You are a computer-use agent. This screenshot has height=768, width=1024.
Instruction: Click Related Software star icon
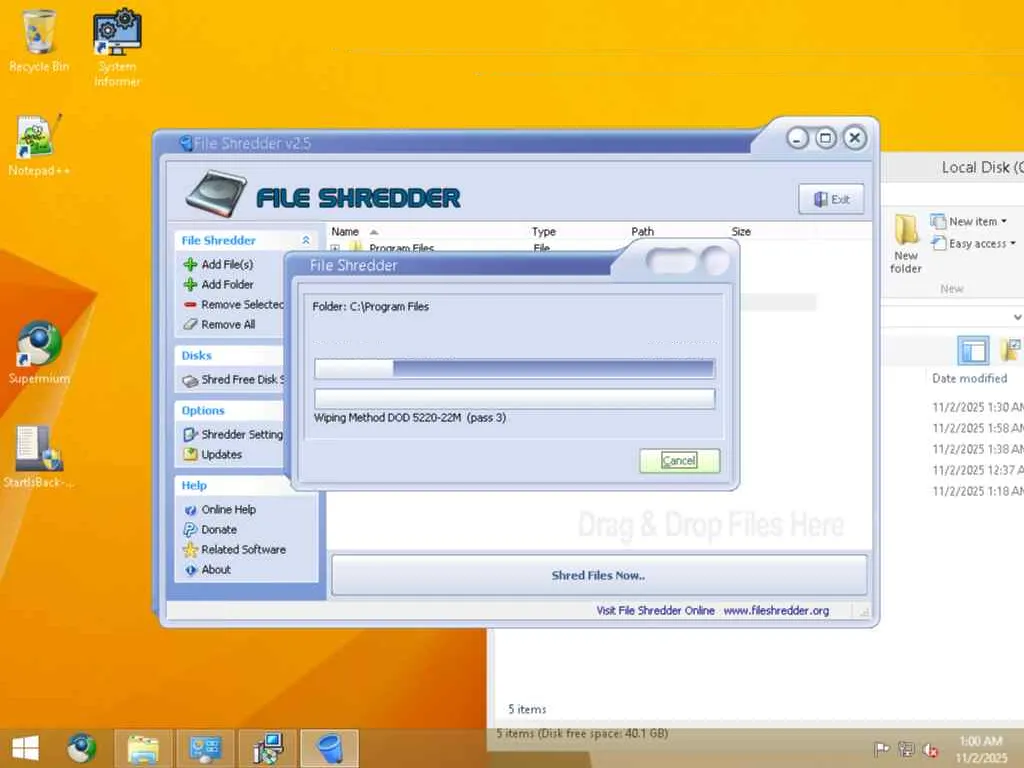(191, 550)
